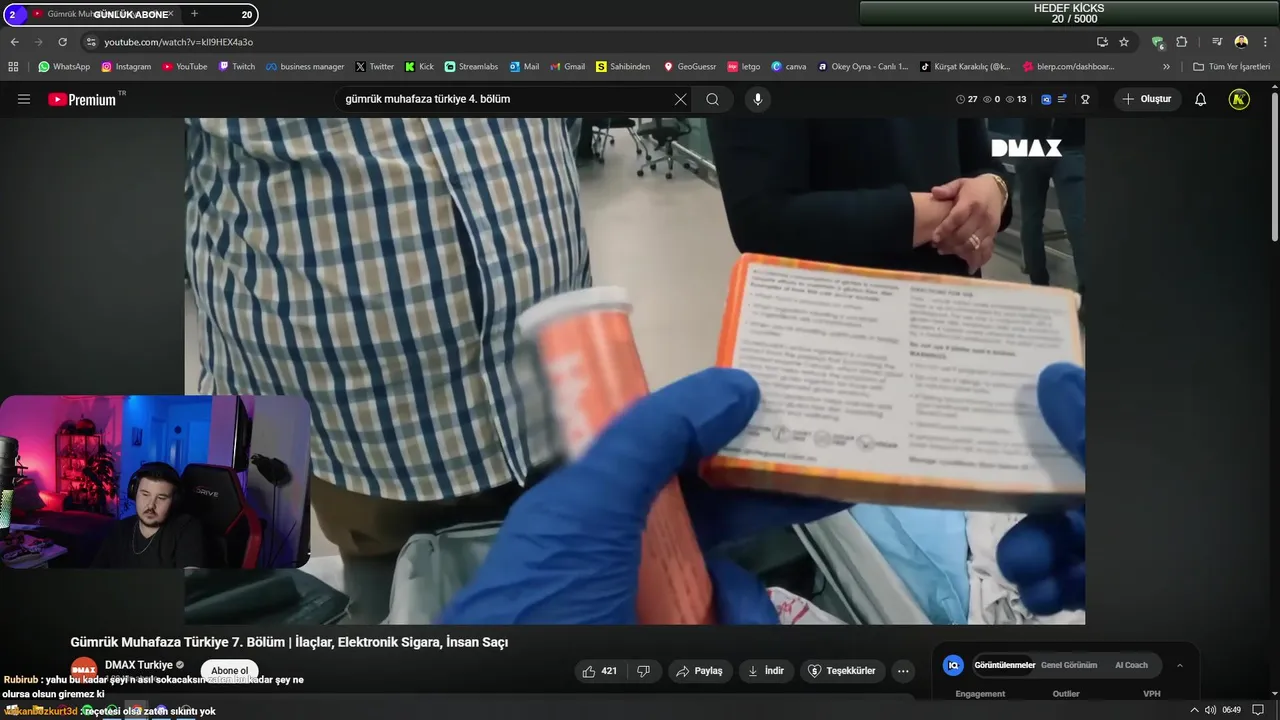Open DMAX Turkiye channel name
Viewport: 1280px width, 720px height.
pos(139,665)
